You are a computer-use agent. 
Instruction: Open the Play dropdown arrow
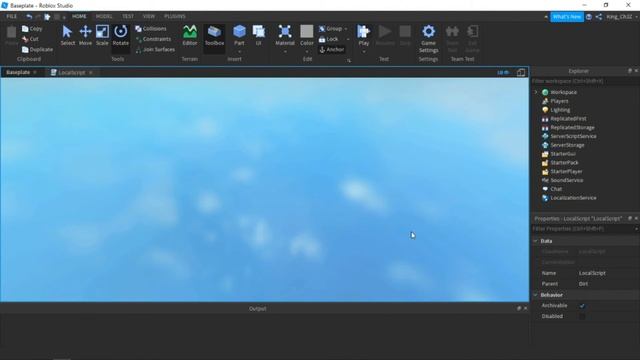[363, 52]
